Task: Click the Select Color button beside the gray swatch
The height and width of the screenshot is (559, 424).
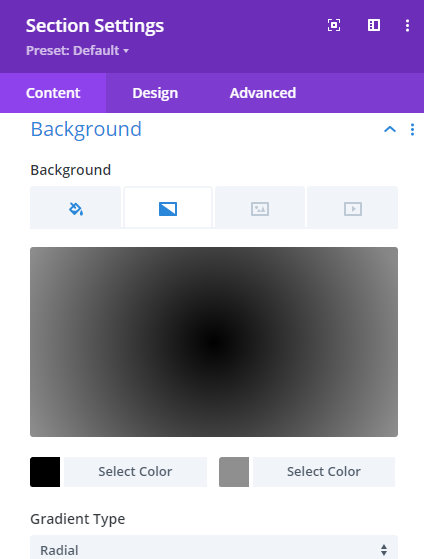Action: pos(324,472)
